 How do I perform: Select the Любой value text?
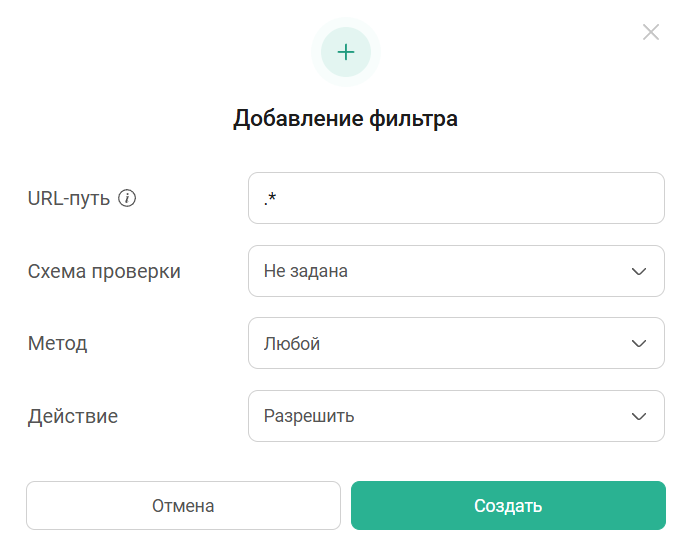point(291,344)
